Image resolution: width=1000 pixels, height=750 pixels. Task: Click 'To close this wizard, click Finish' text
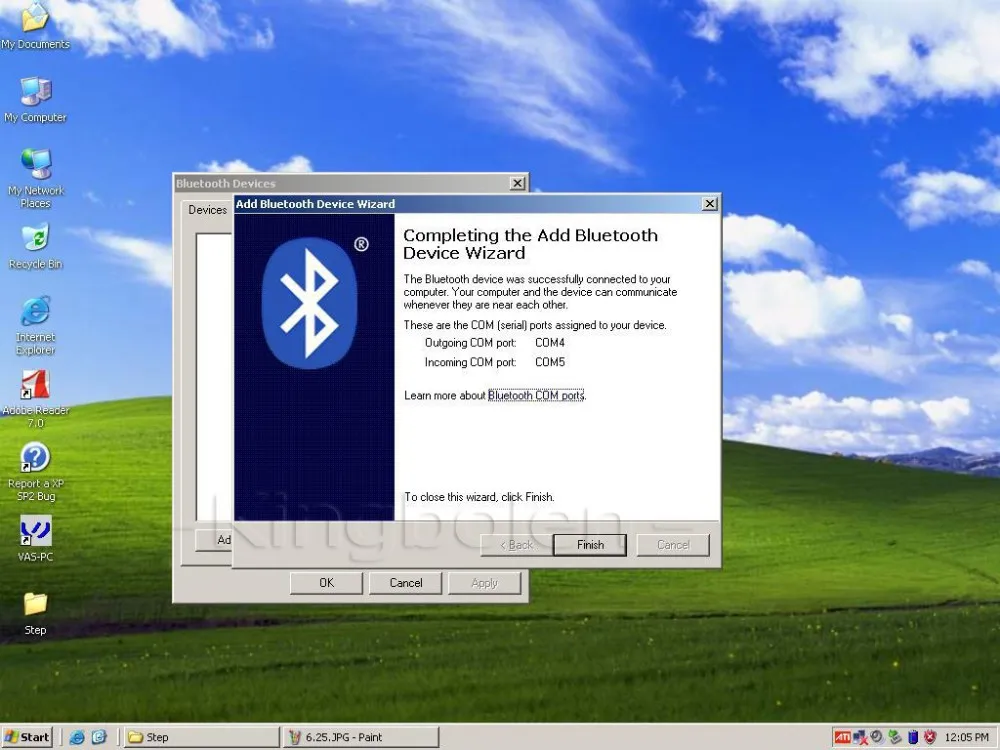tap(479, 497)
